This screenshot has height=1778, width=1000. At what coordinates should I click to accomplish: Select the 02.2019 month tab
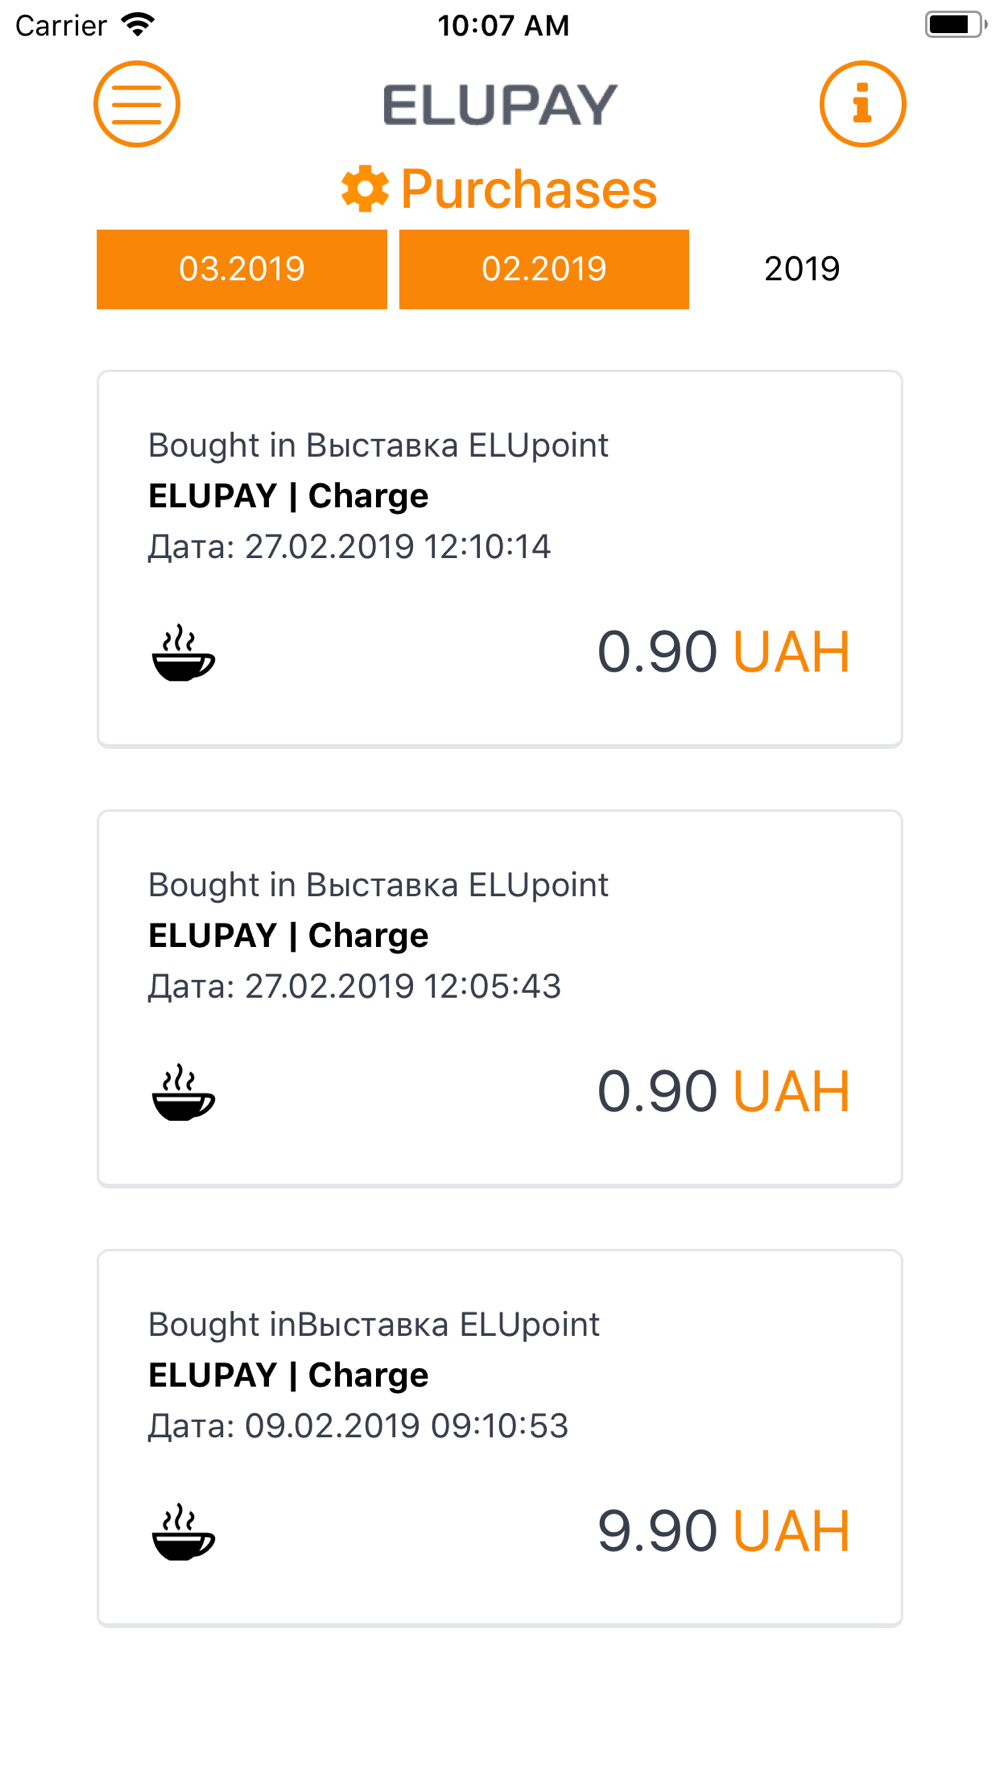[544, 269]
